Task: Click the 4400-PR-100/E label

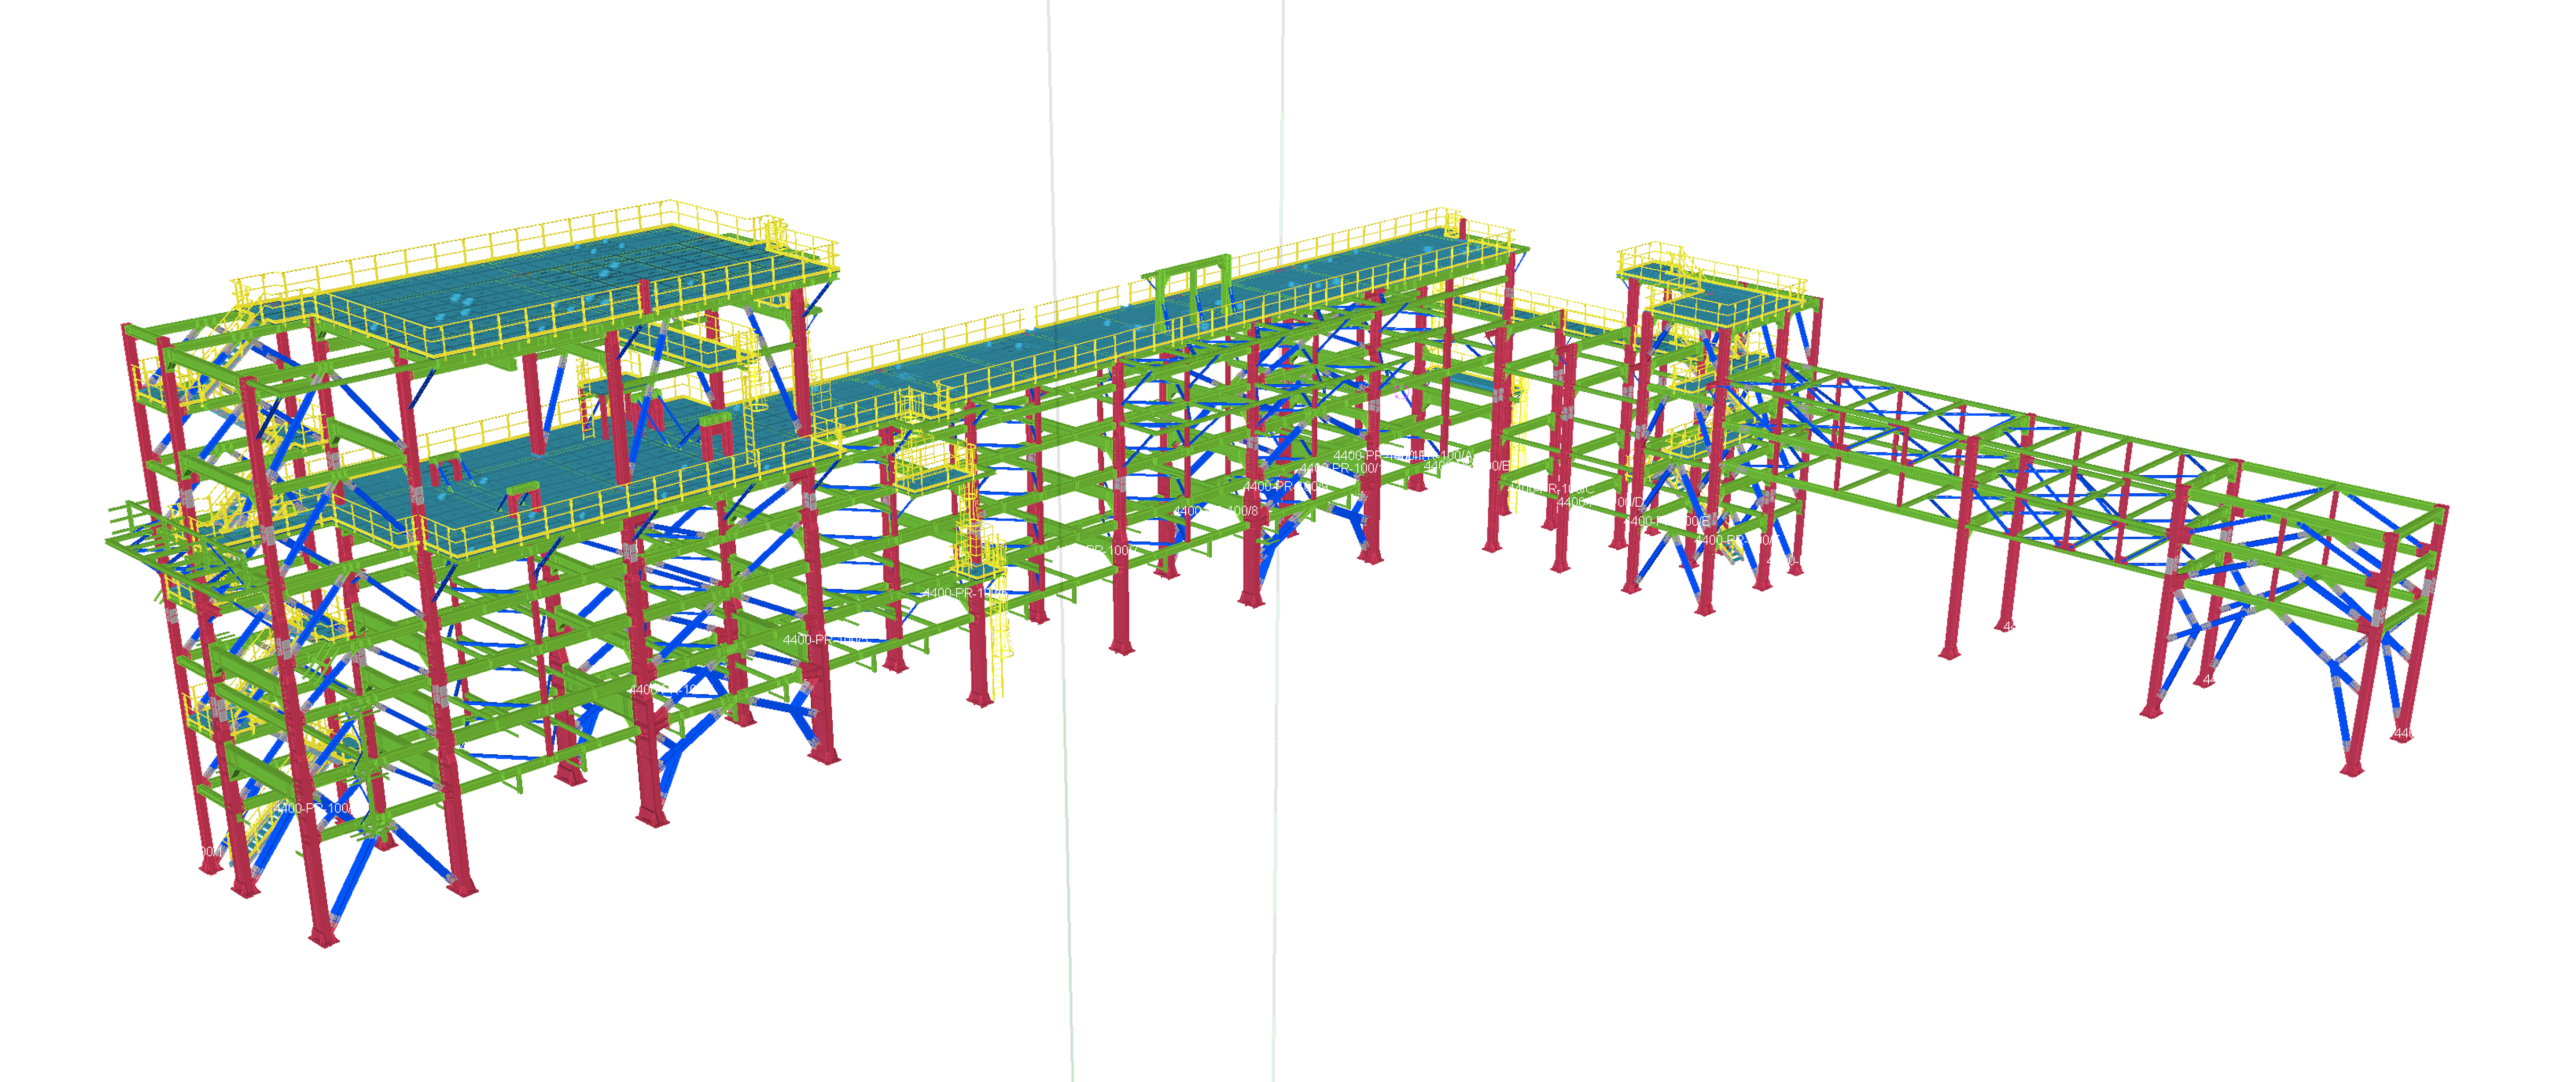Action: point(1668,521)
